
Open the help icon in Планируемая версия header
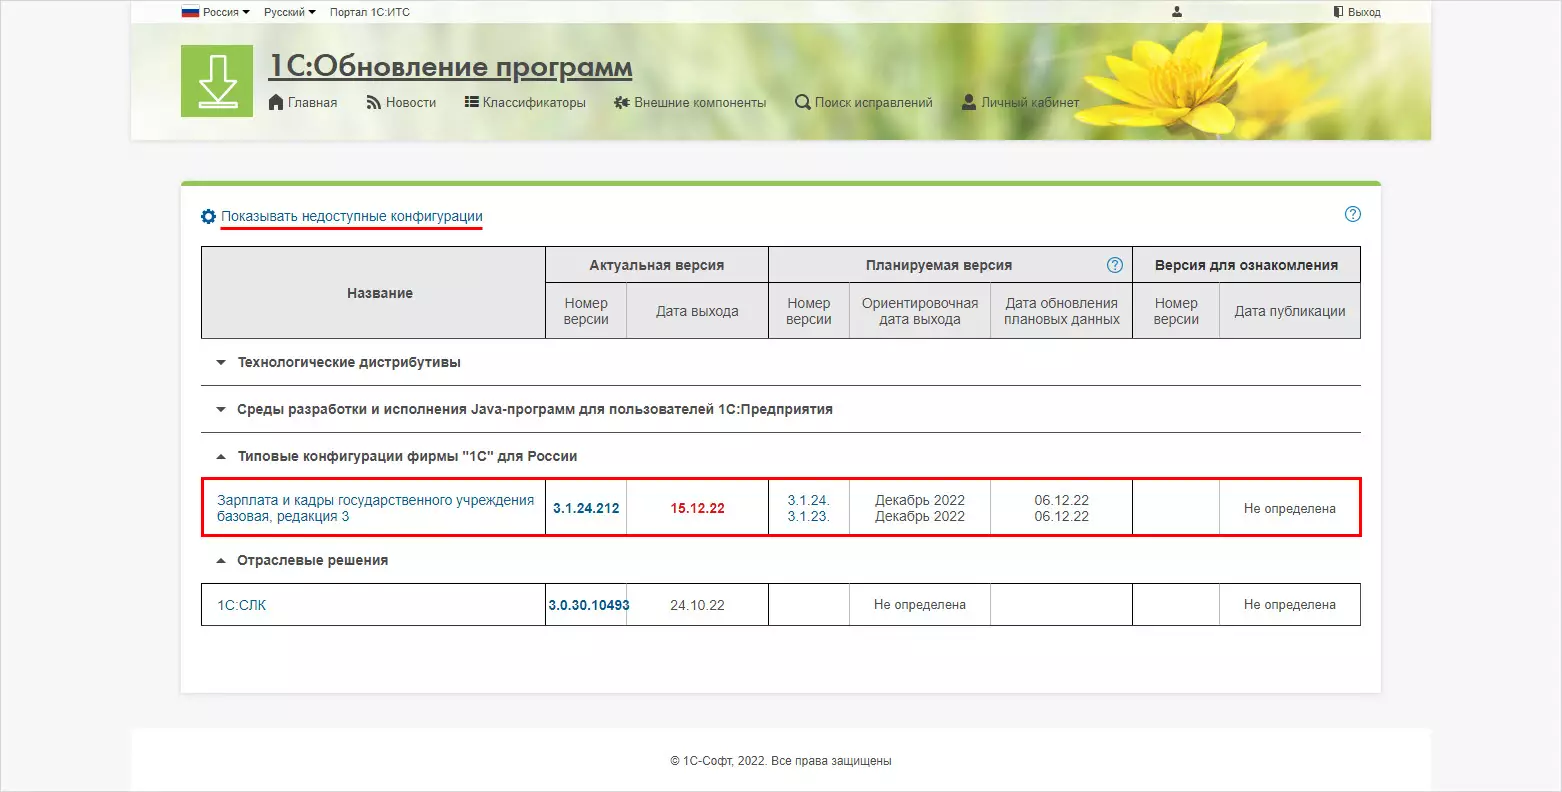(x=1115, y=265)
